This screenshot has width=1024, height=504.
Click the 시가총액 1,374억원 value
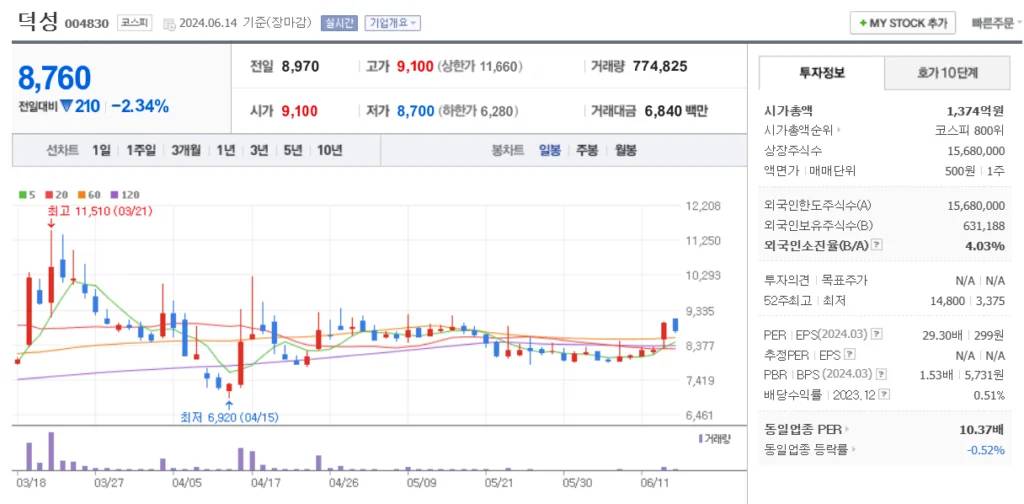coord(975,110)
